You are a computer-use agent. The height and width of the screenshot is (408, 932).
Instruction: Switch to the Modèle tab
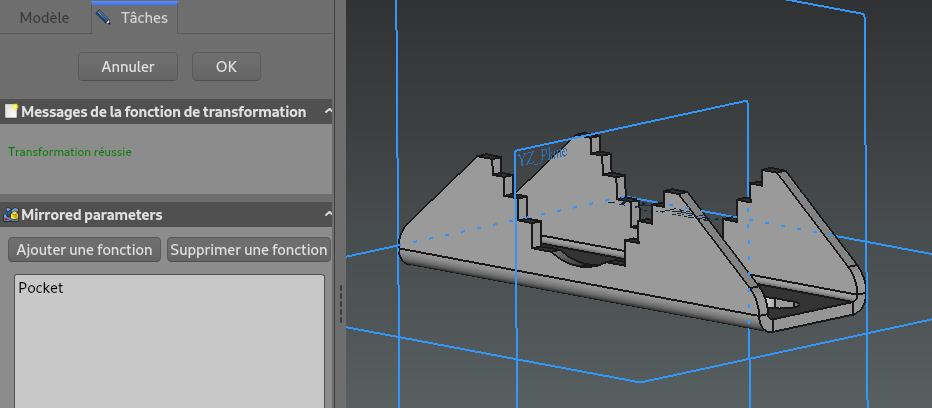[x=45, y=17]
